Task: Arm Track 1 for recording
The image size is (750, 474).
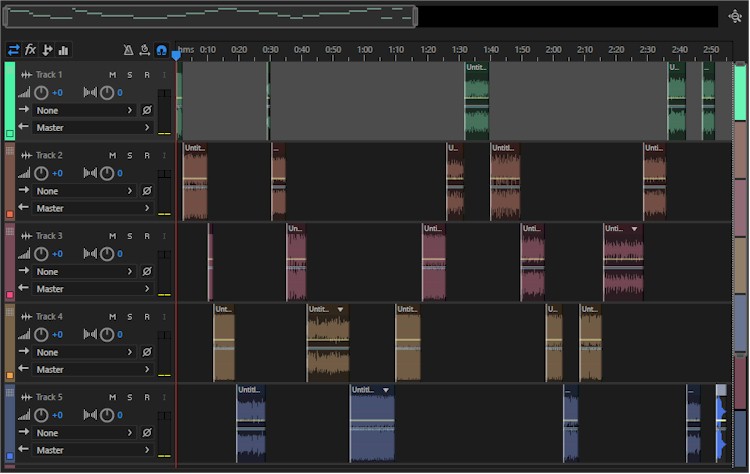Action: tap(147, 75)
